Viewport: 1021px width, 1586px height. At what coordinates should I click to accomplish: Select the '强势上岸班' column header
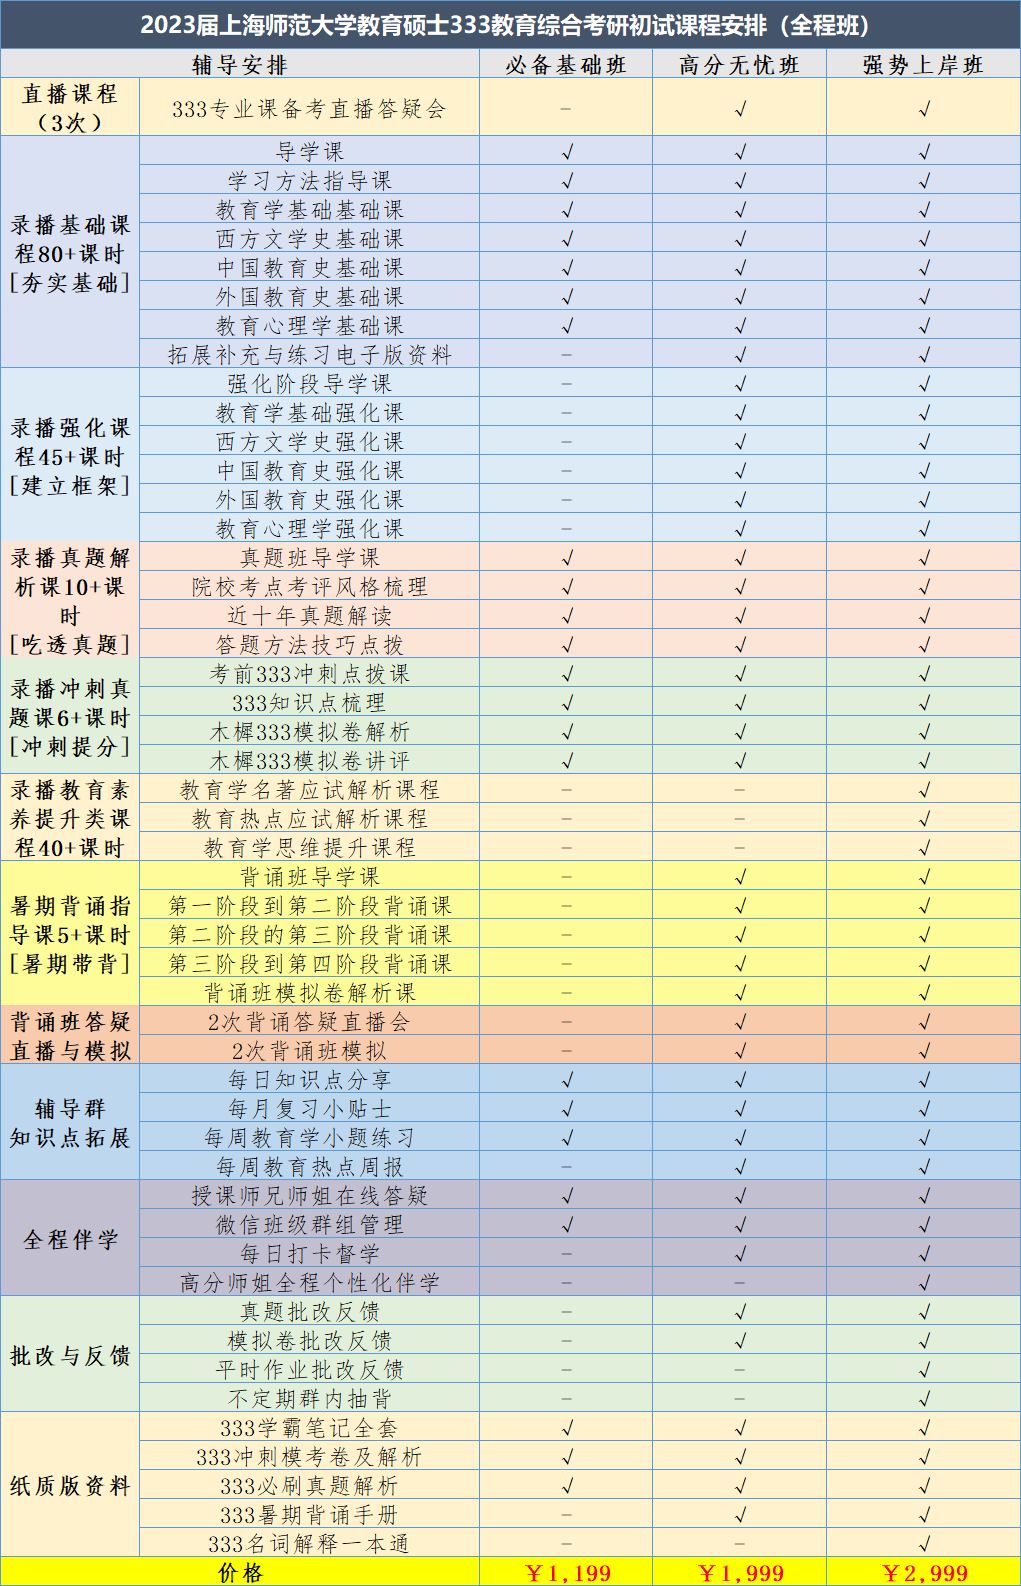tap(924, 65)
